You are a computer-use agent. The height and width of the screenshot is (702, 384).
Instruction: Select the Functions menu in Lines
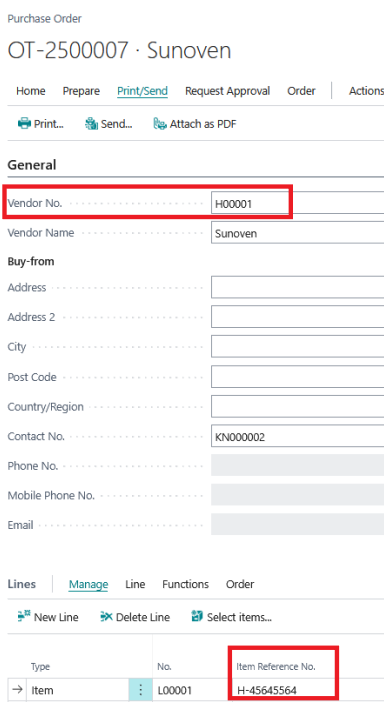185,584
